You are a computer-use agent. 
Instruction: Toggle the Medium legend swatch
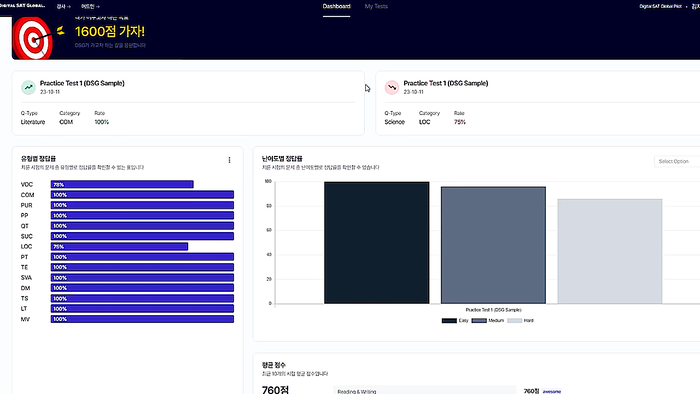tap(479, 320)
